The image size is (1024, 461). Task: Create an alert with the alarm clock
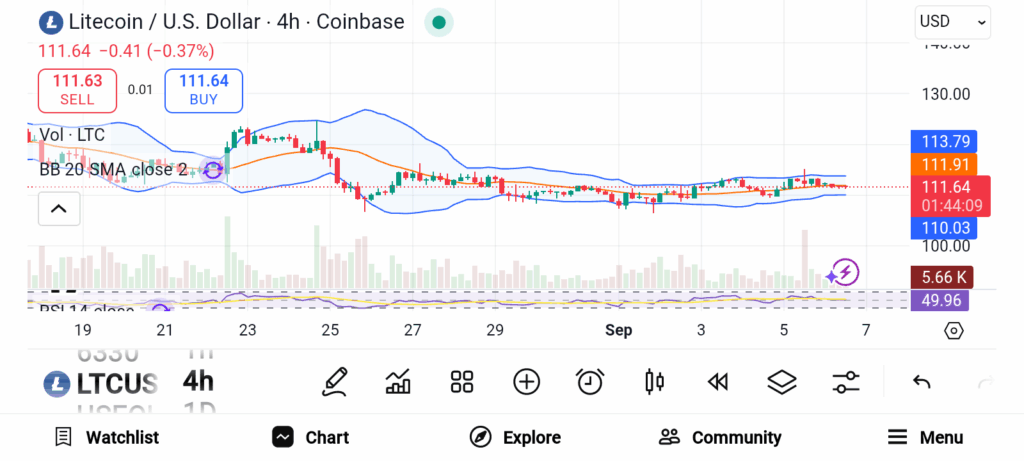[x=590, y=381]
